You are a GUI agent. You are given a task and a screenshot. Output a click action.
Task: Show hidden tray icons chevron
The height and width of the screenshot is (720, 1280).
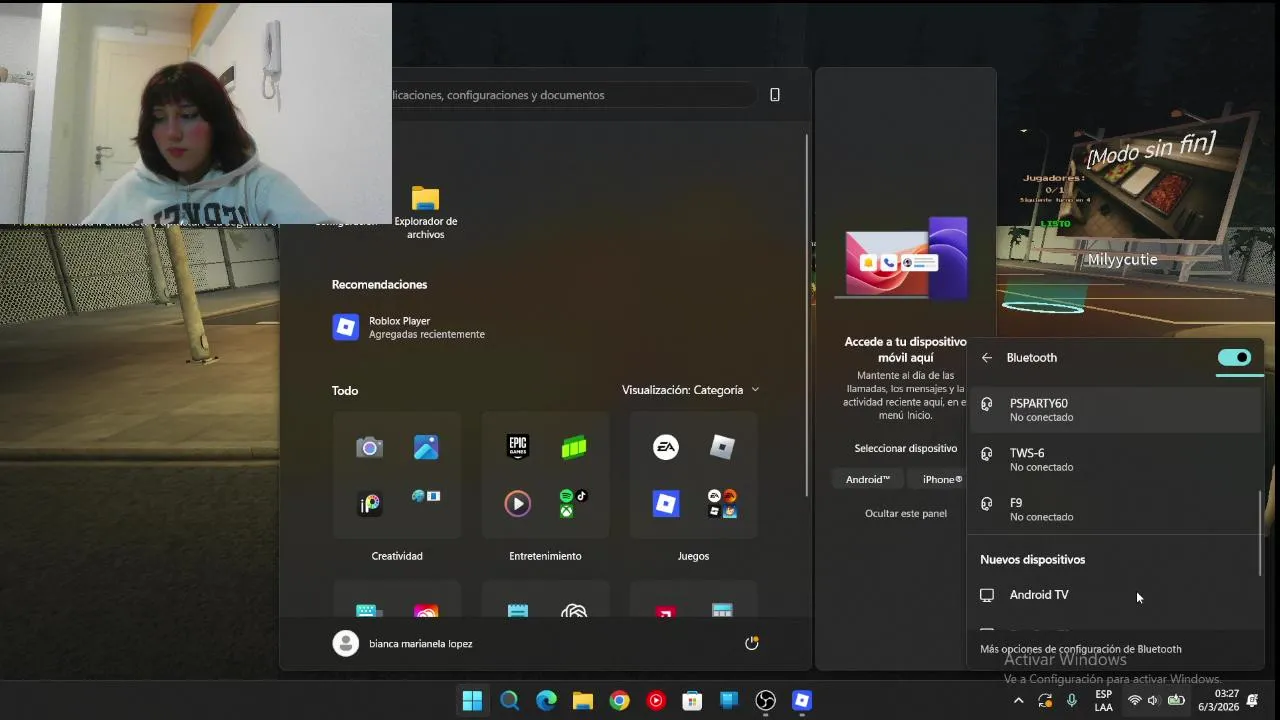click(x=1018, y=701)
